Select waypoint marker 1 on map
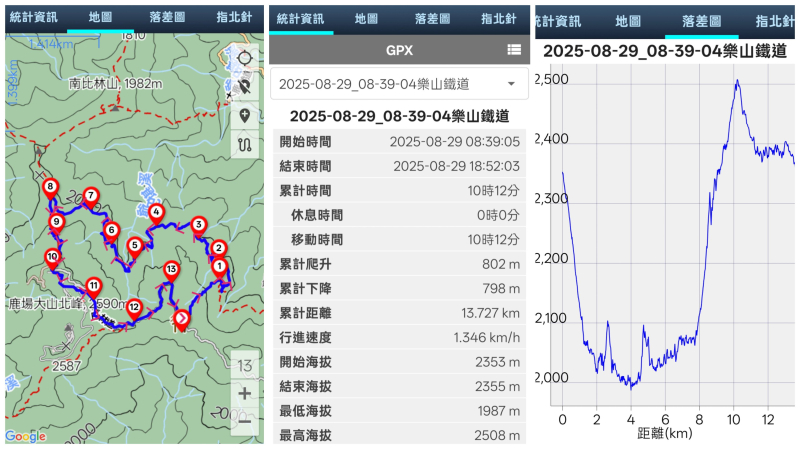Image resolution: width=800 pixels, height=449 pixels. pyautogui.click(x=219, y=268)
